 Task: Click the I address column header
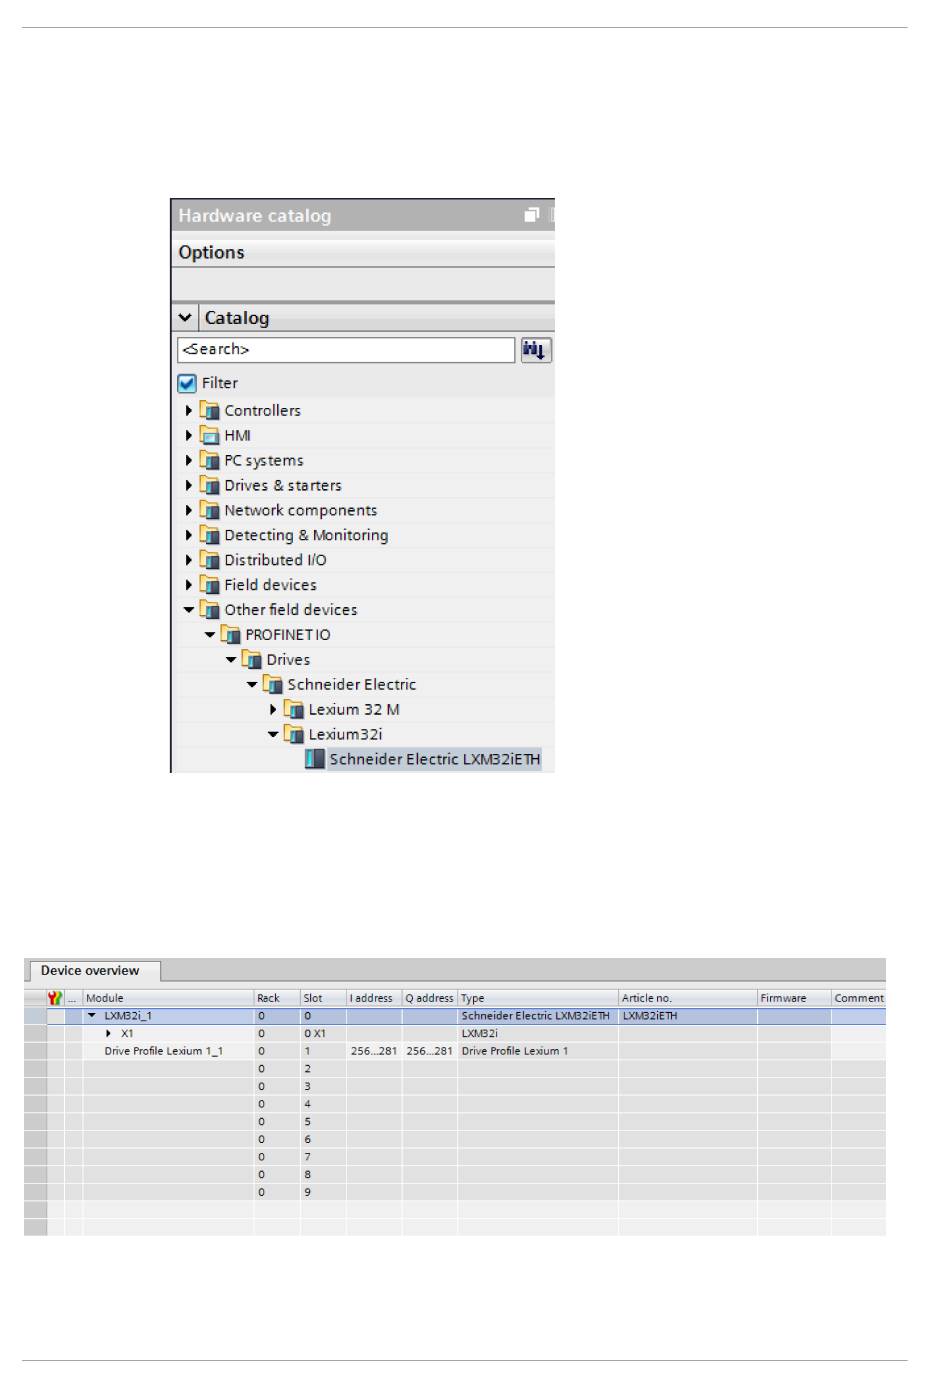click(x=374, y=998)
